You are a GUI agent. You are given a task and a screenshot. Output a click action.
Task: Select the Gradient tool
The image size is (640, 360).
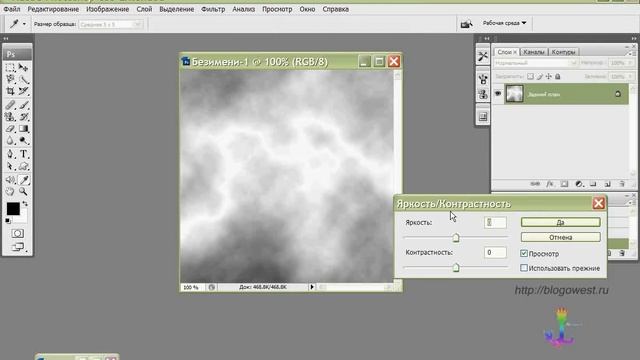pos(23,129)
